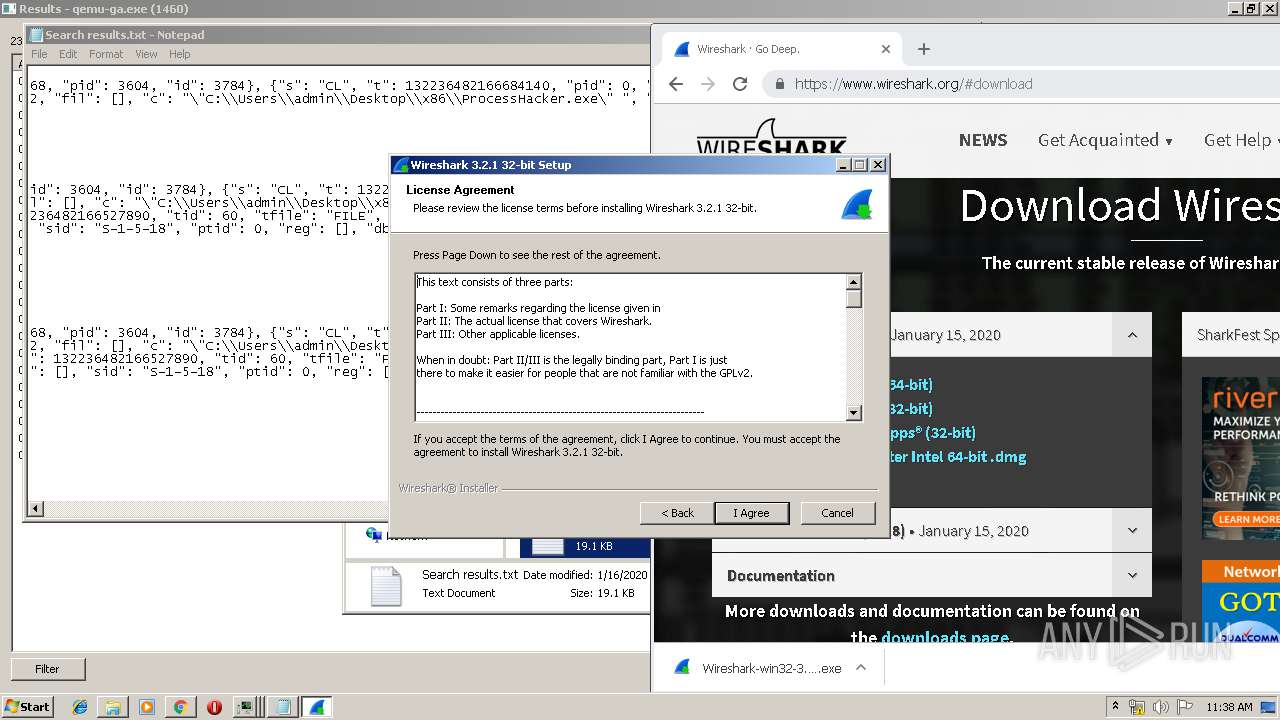
Task: Show hidden system tray icons
Action: [x=1116, y=707]
